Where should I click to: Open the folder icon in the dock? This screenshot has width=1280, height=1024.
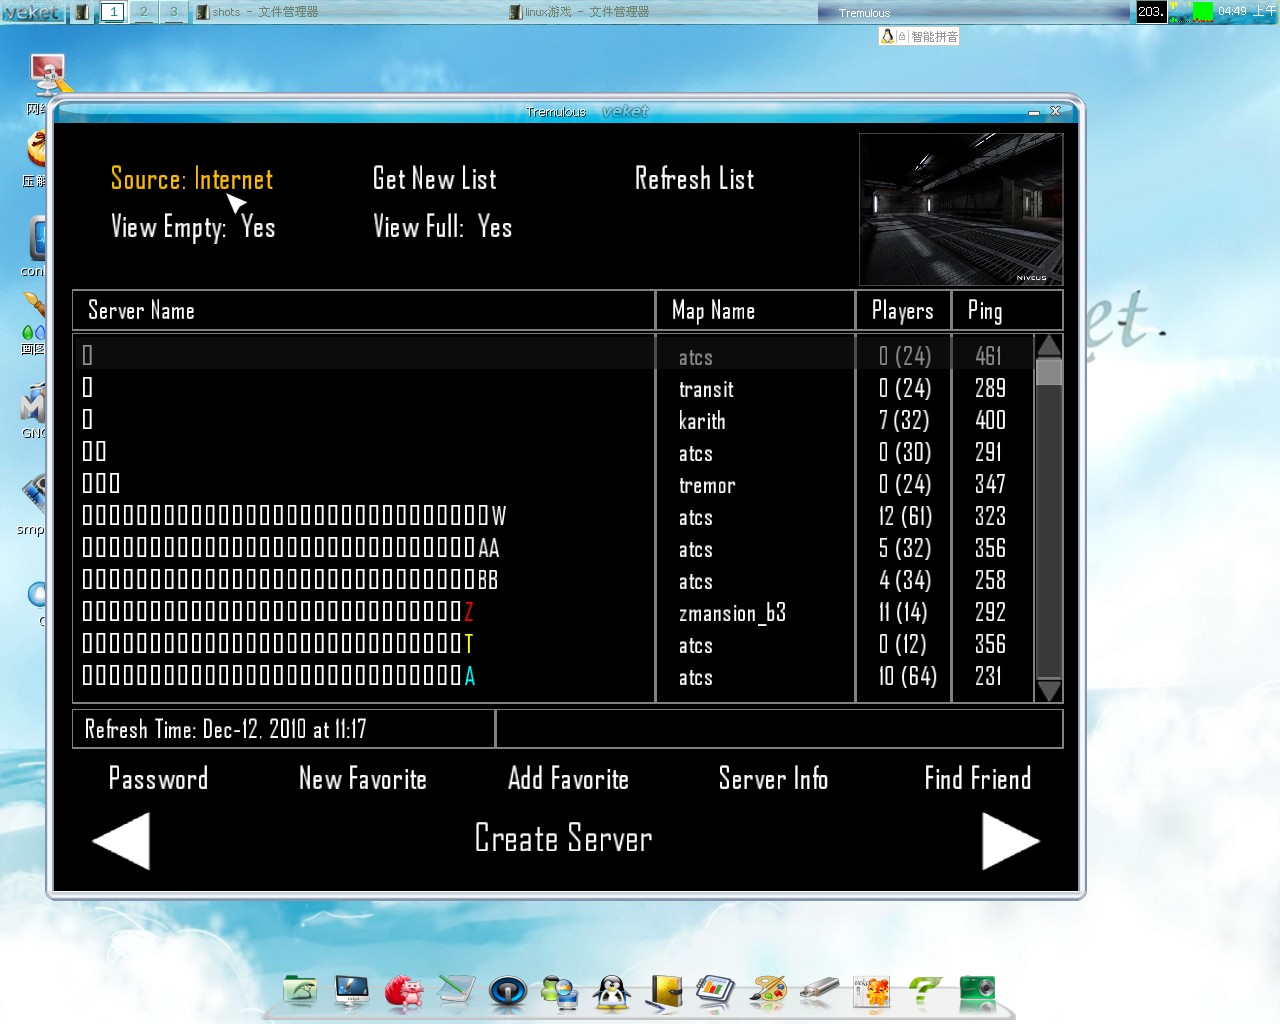coord(300,991)
